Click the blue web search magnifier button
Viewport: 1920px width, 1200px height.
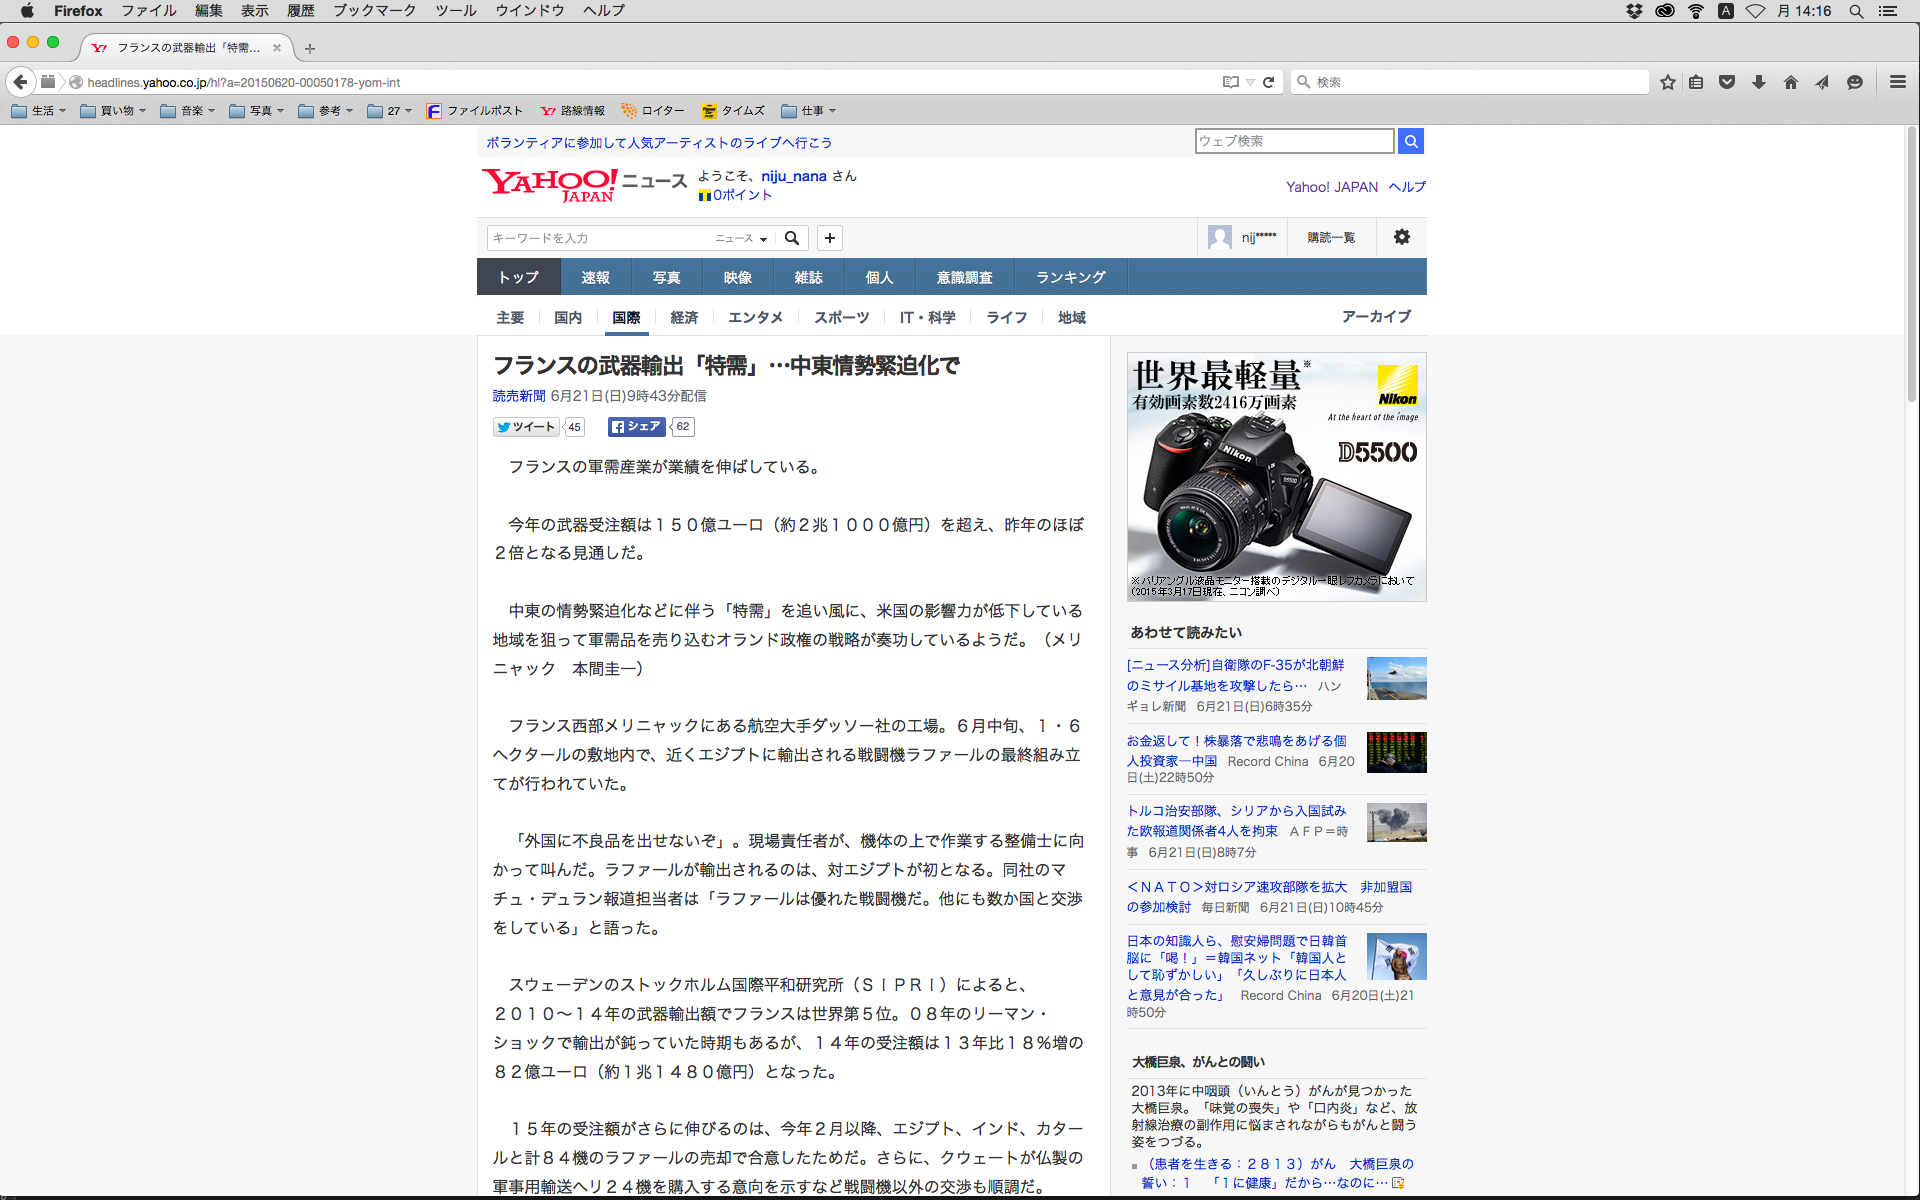[x=1411, y=141]
